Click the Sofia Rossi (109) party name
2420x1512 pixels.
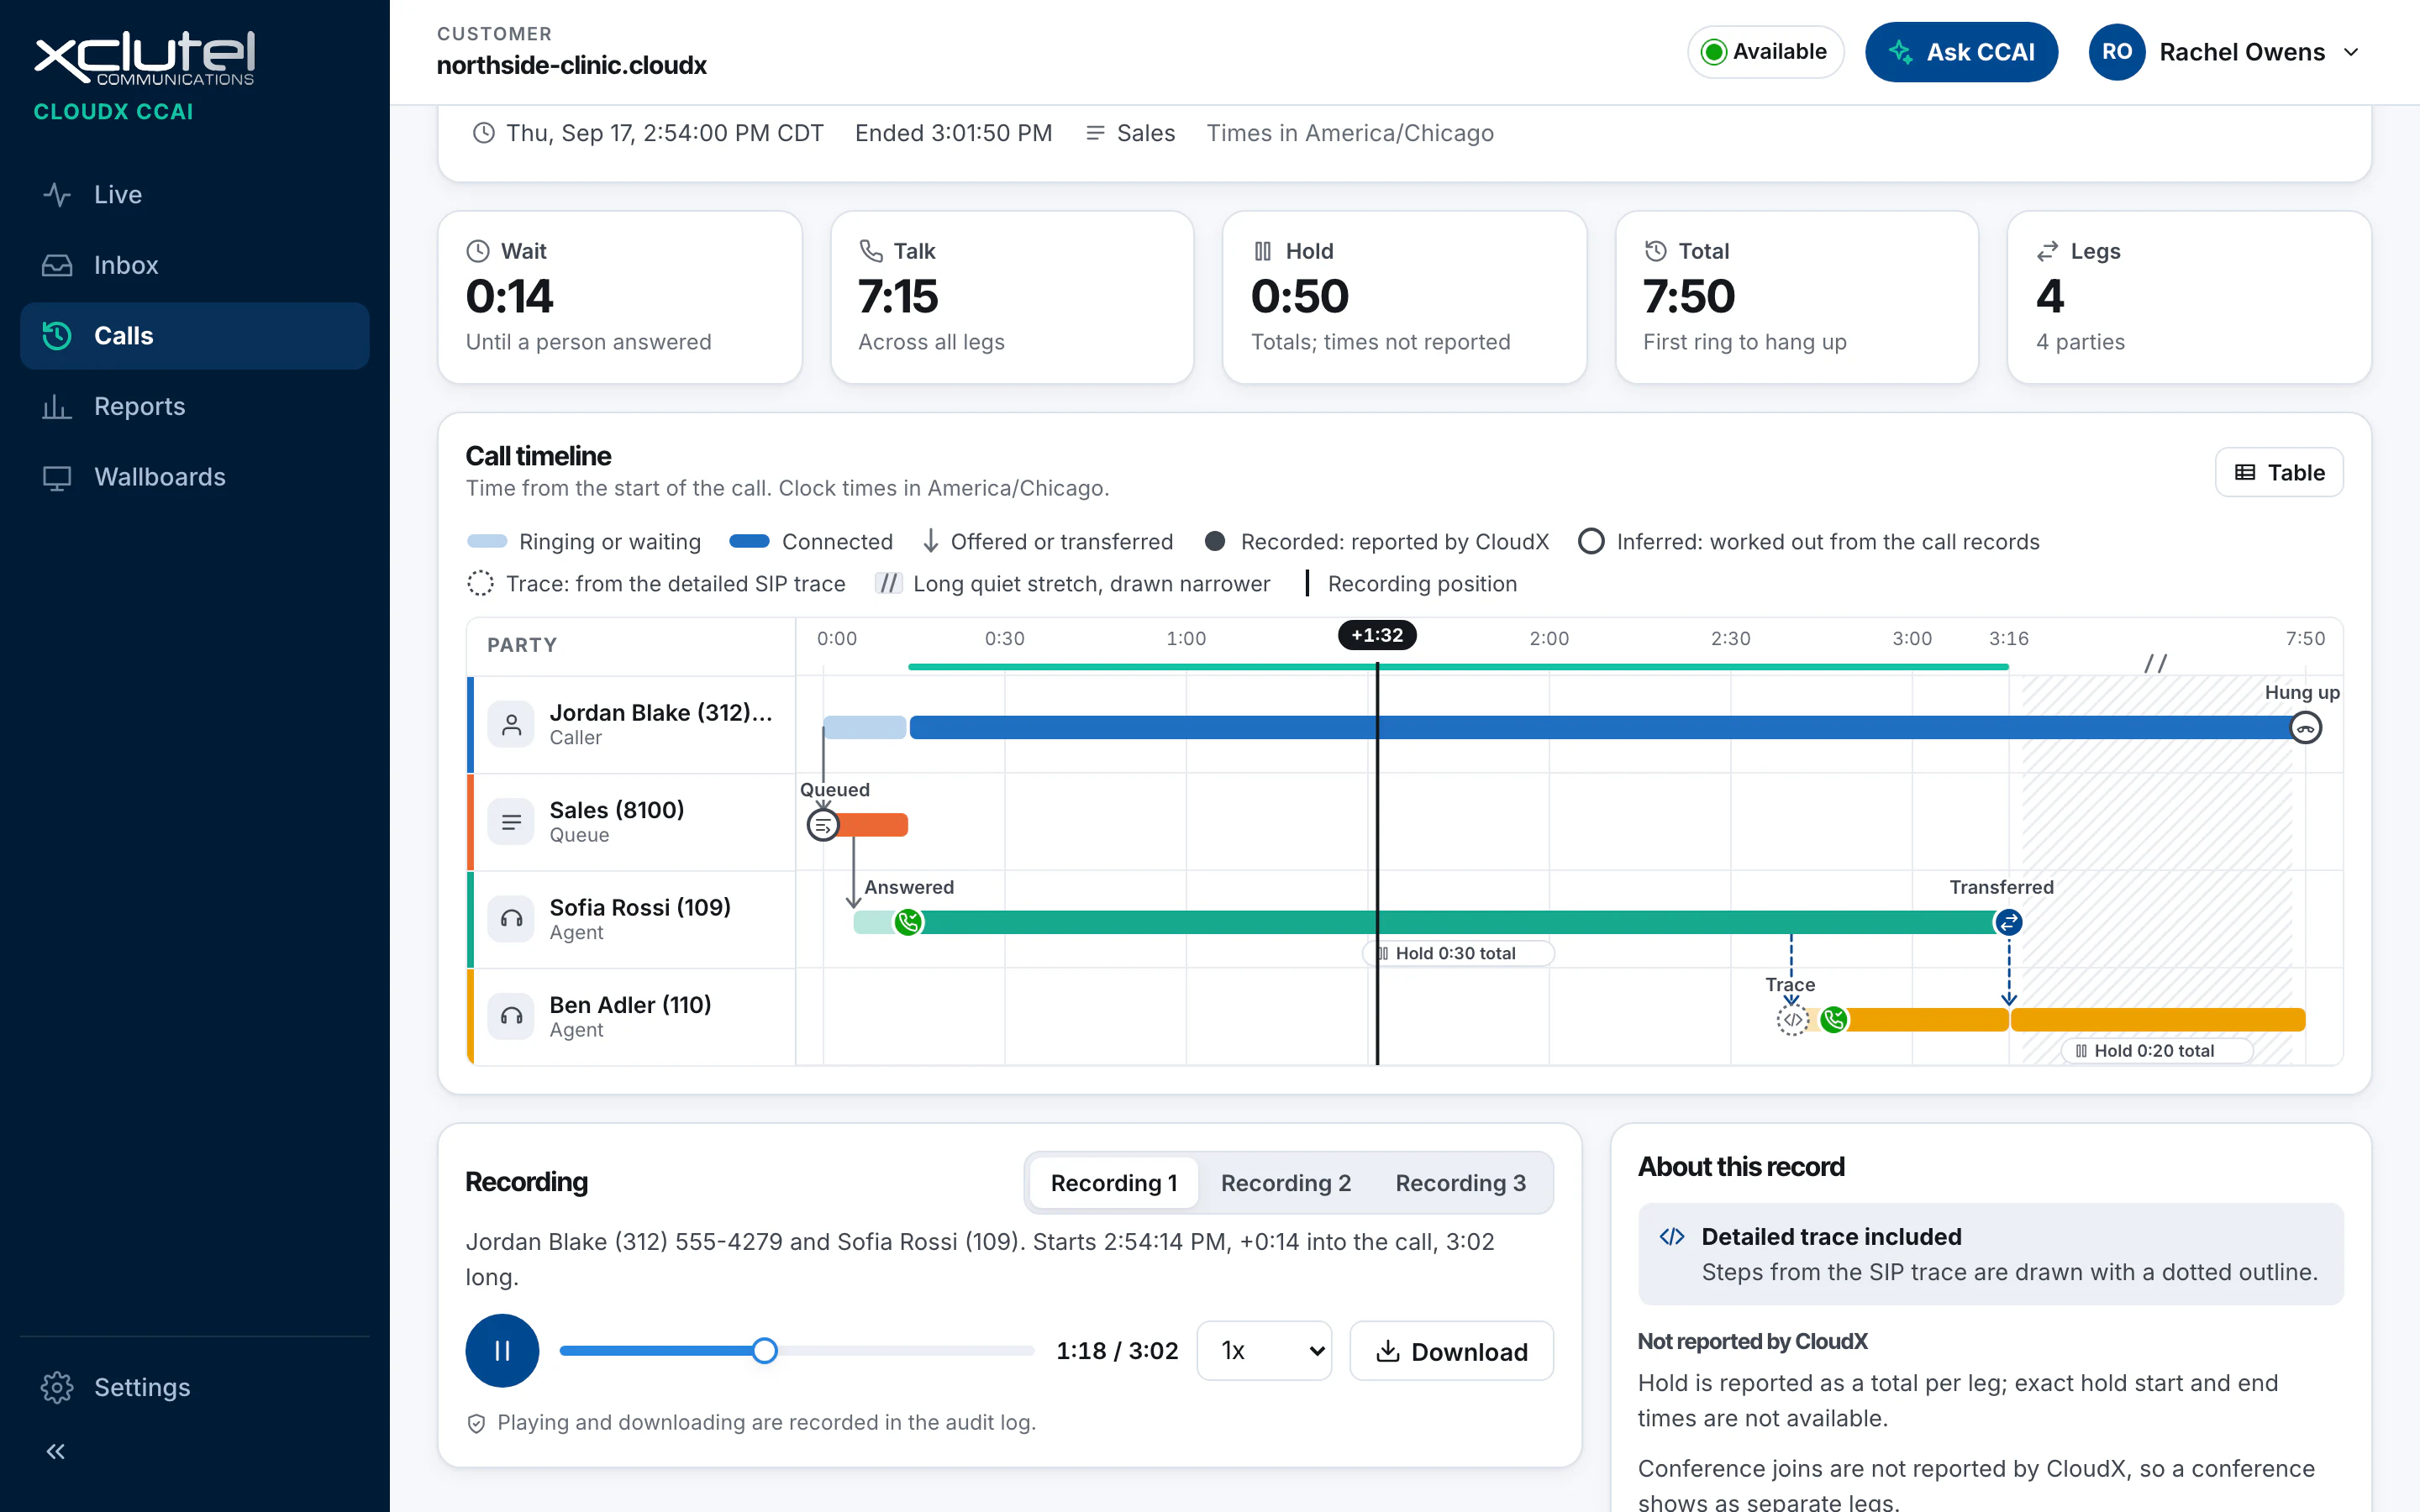click(640, 907)
